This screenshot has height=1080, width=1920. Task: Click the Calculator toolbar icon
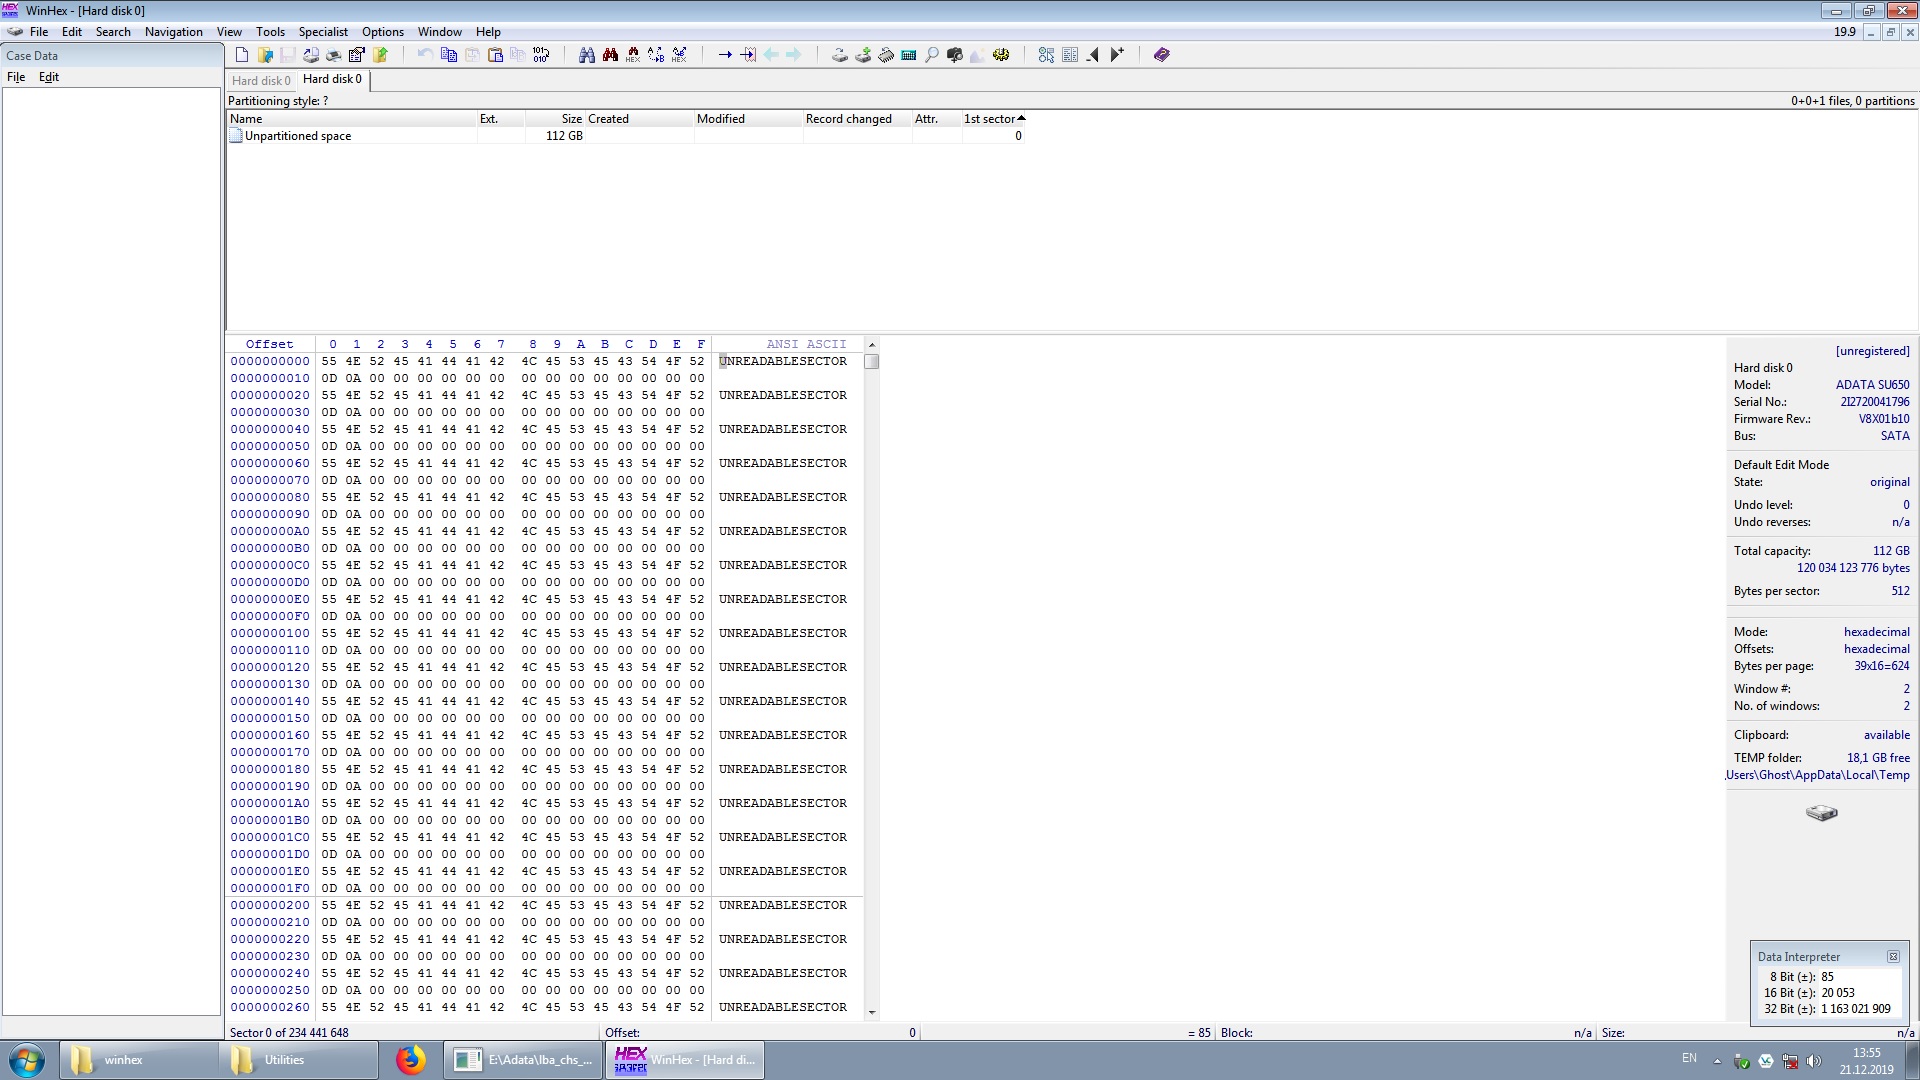(x=909, y=55)
